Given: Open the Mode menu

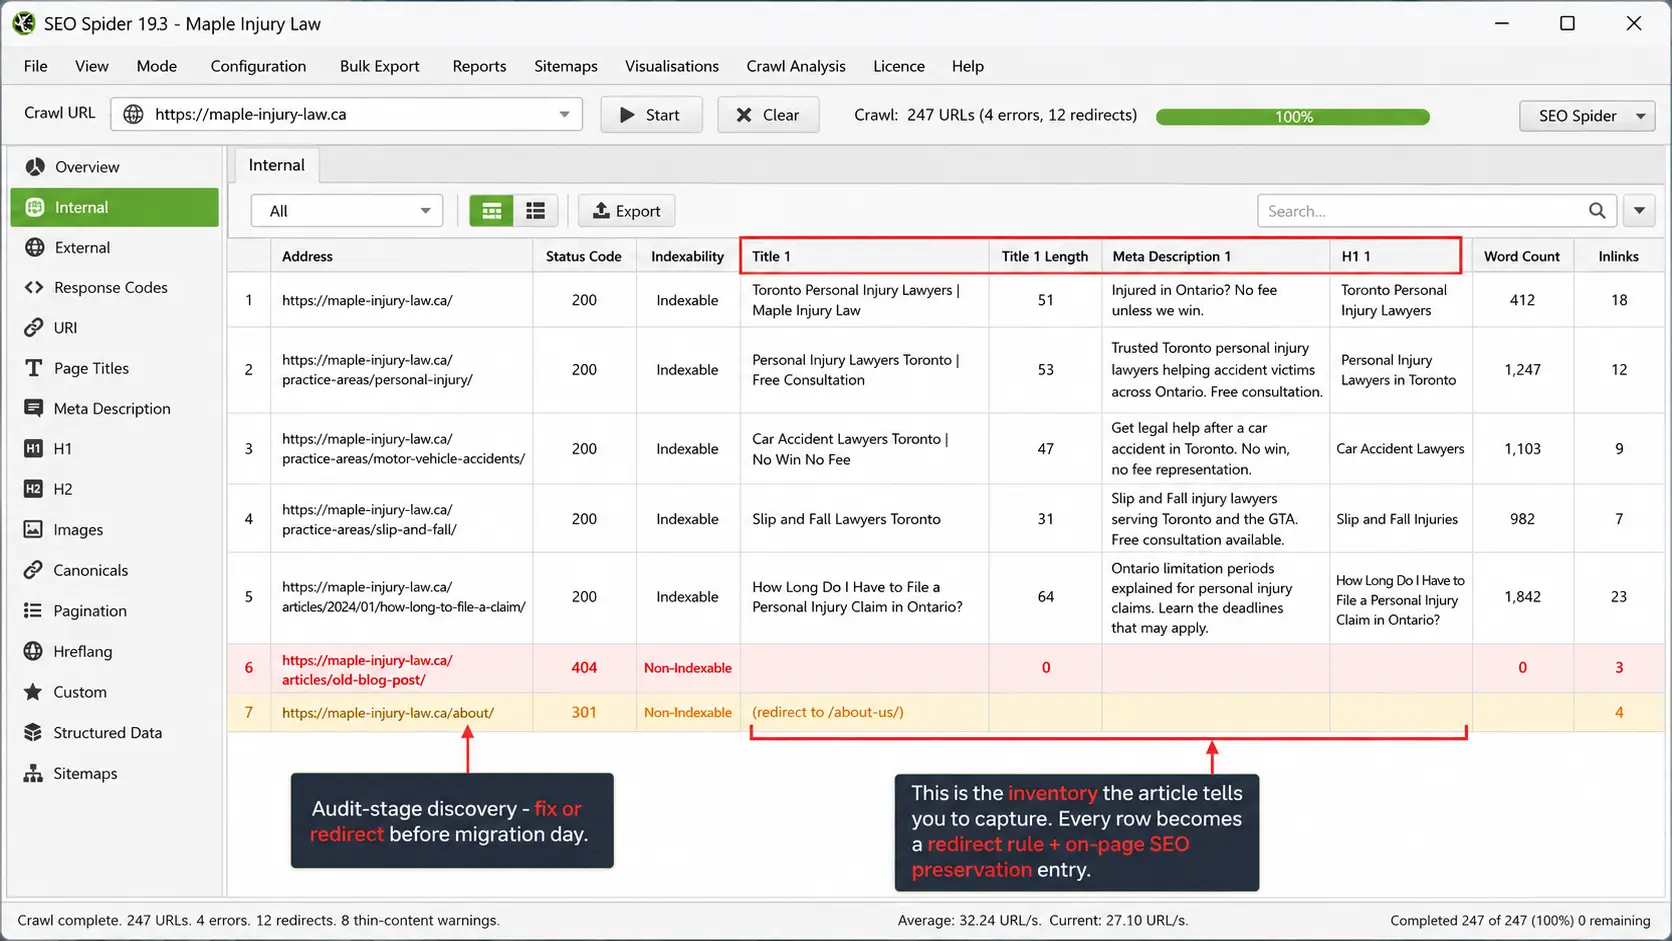Looking at the screenshot, I should (157, 66).
